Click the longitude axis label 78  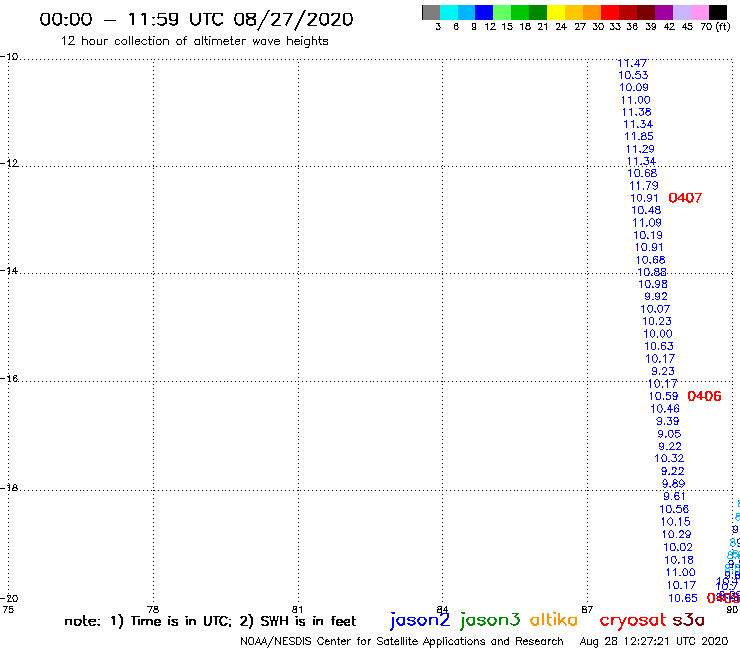click(x=152, y=609)
